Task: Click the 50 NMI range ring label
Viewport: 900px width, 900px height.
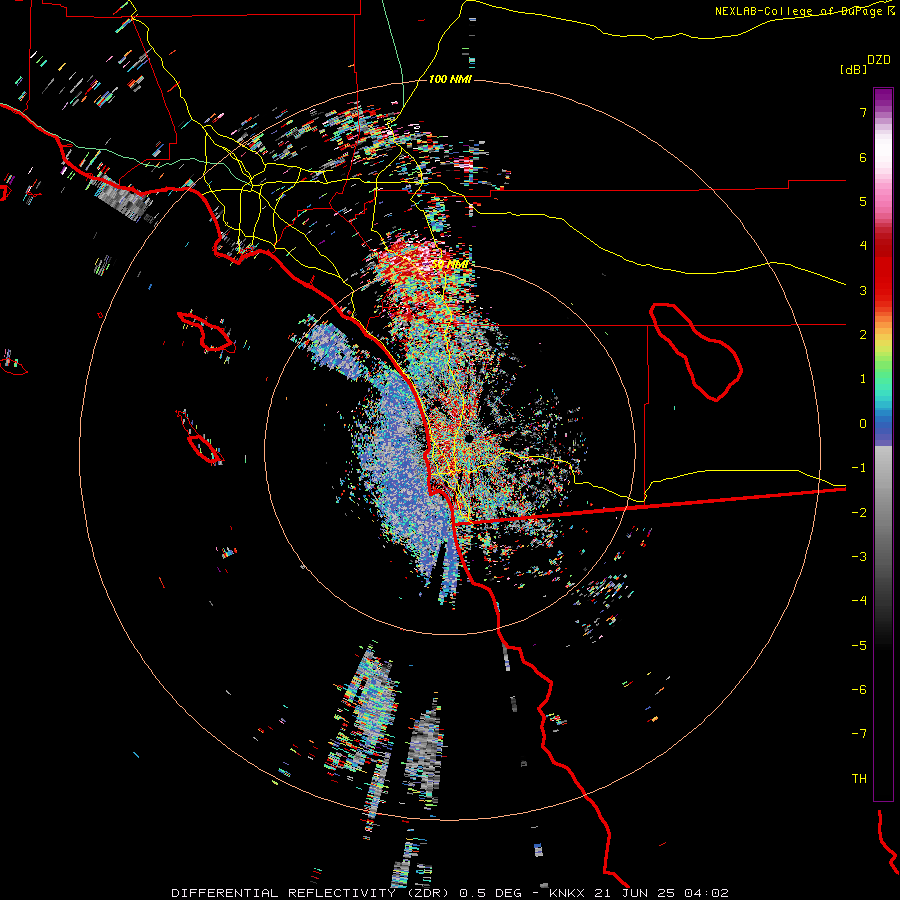Action: [x=450, y=265]
